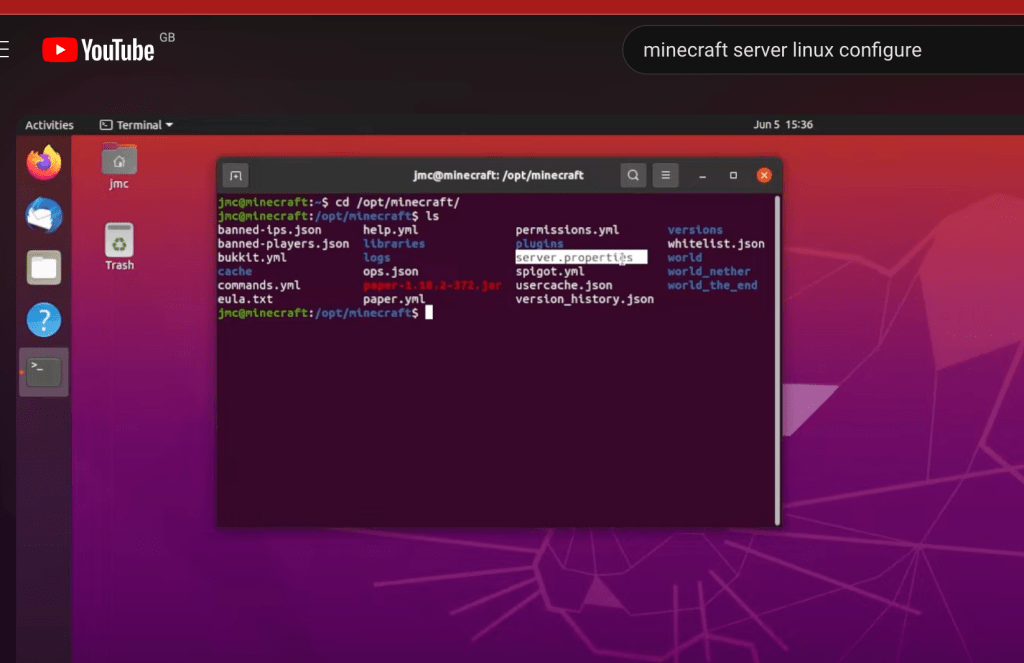Click the world_nether directory name
1024x663 pixels.
[709, 271]
